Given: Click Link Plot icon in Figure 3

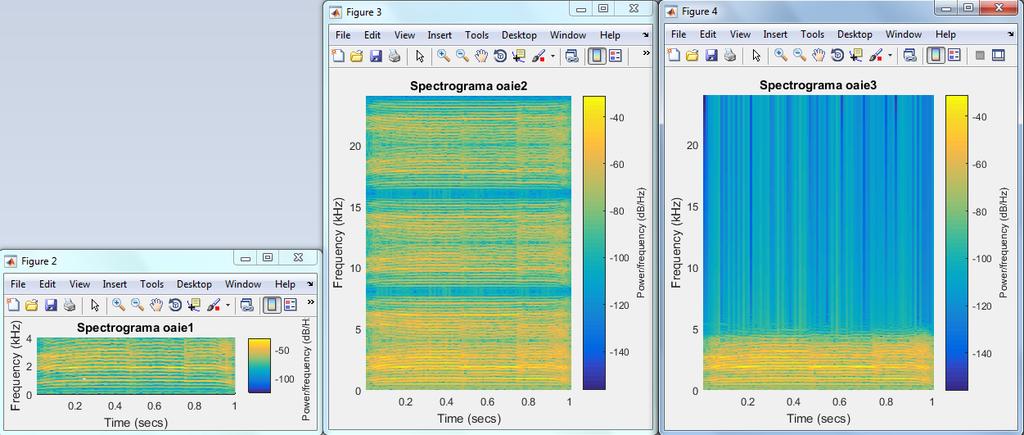Looking at the screenshot, I should pyautogui.click(x=571, y=56).
